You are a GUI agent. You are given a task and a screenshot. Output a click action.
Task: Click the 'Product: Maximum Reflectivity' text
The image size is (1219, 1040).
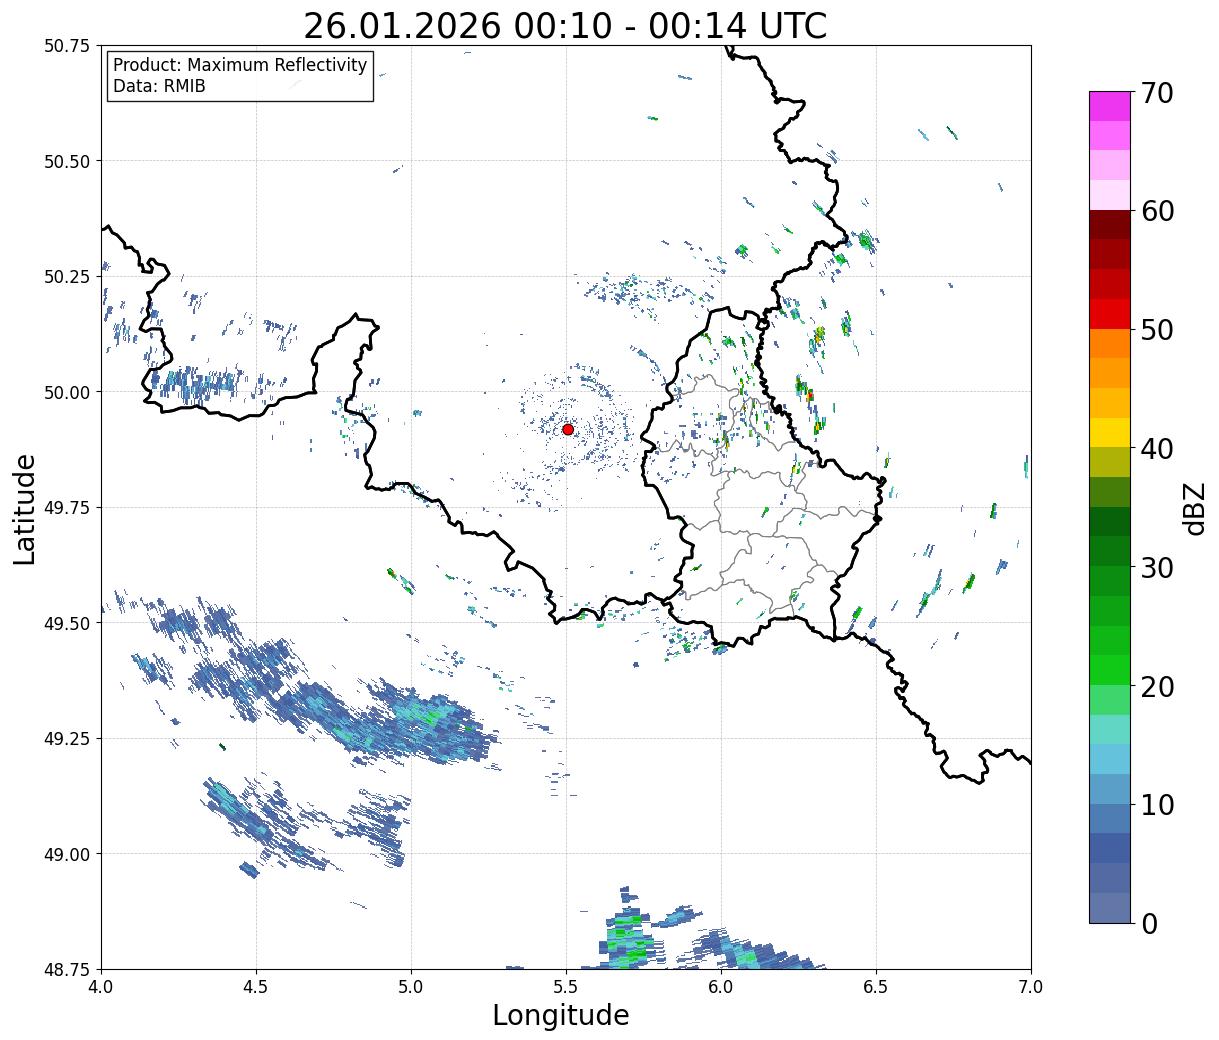tap(240, 65)
